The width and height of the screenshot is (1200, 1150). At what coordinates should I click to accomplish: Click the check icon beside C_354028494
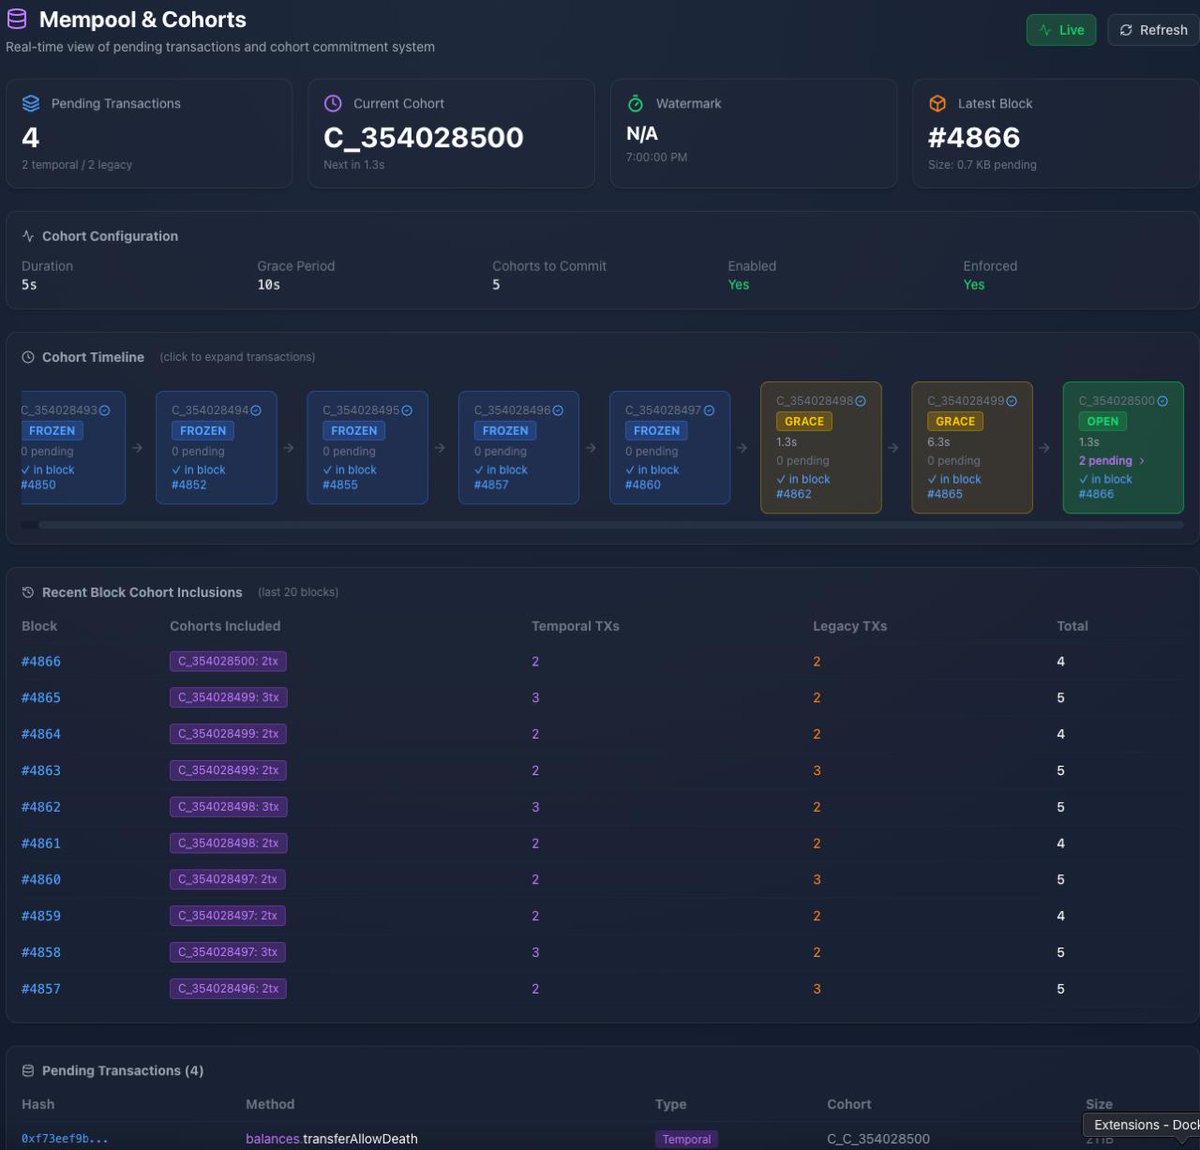click(256, 410)
